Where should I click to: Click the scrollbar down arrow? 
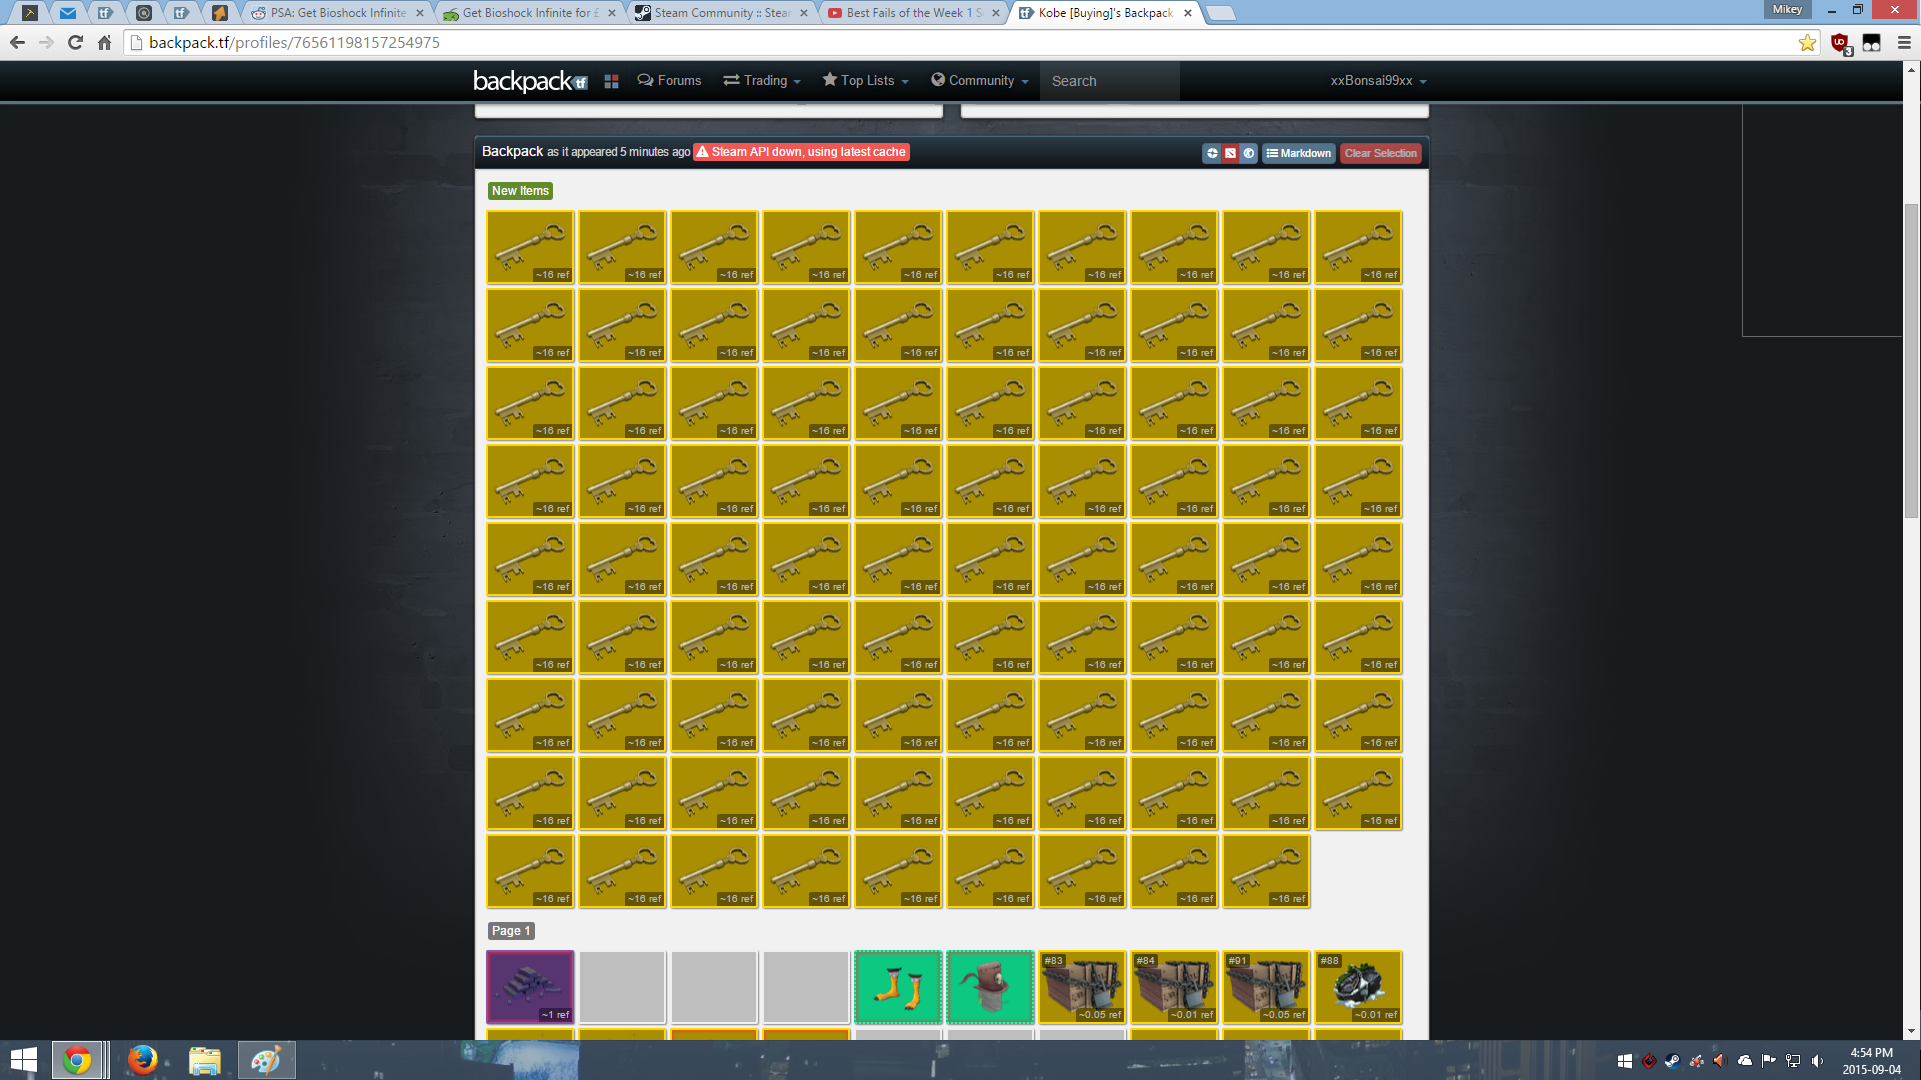coord(1911,1031)
